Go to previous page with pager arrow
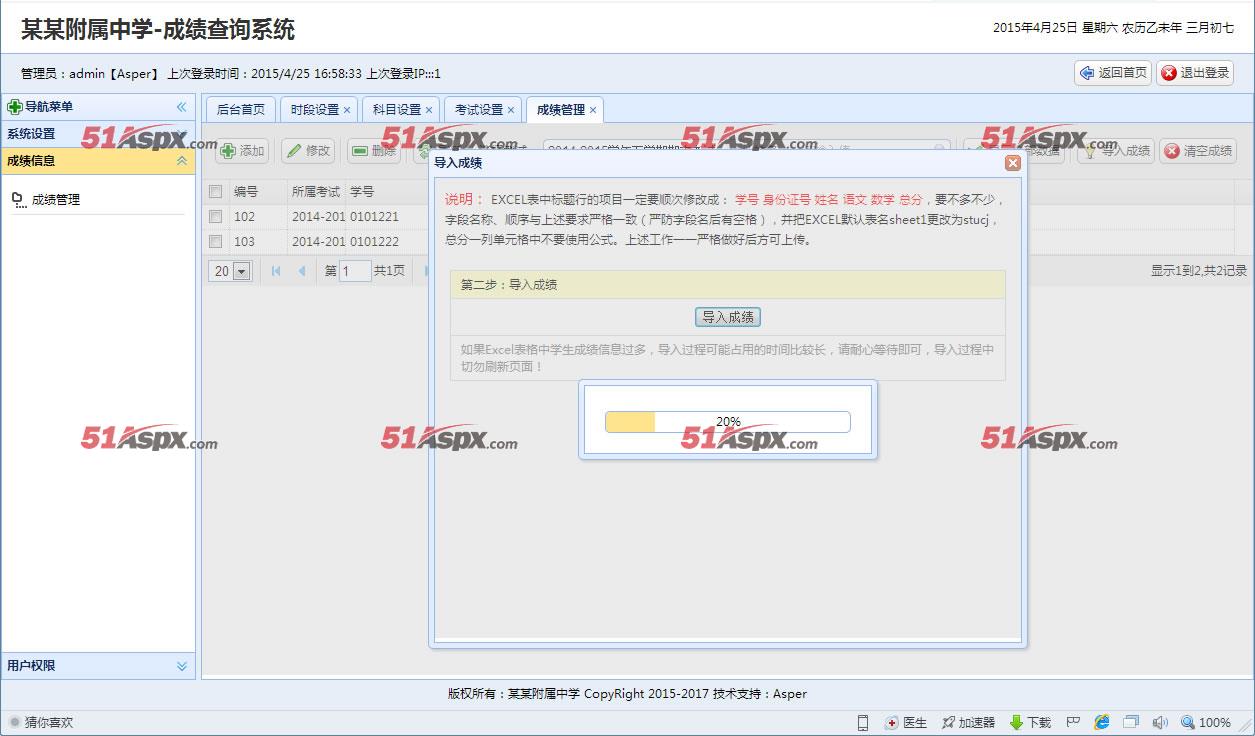 click(302, 271)
